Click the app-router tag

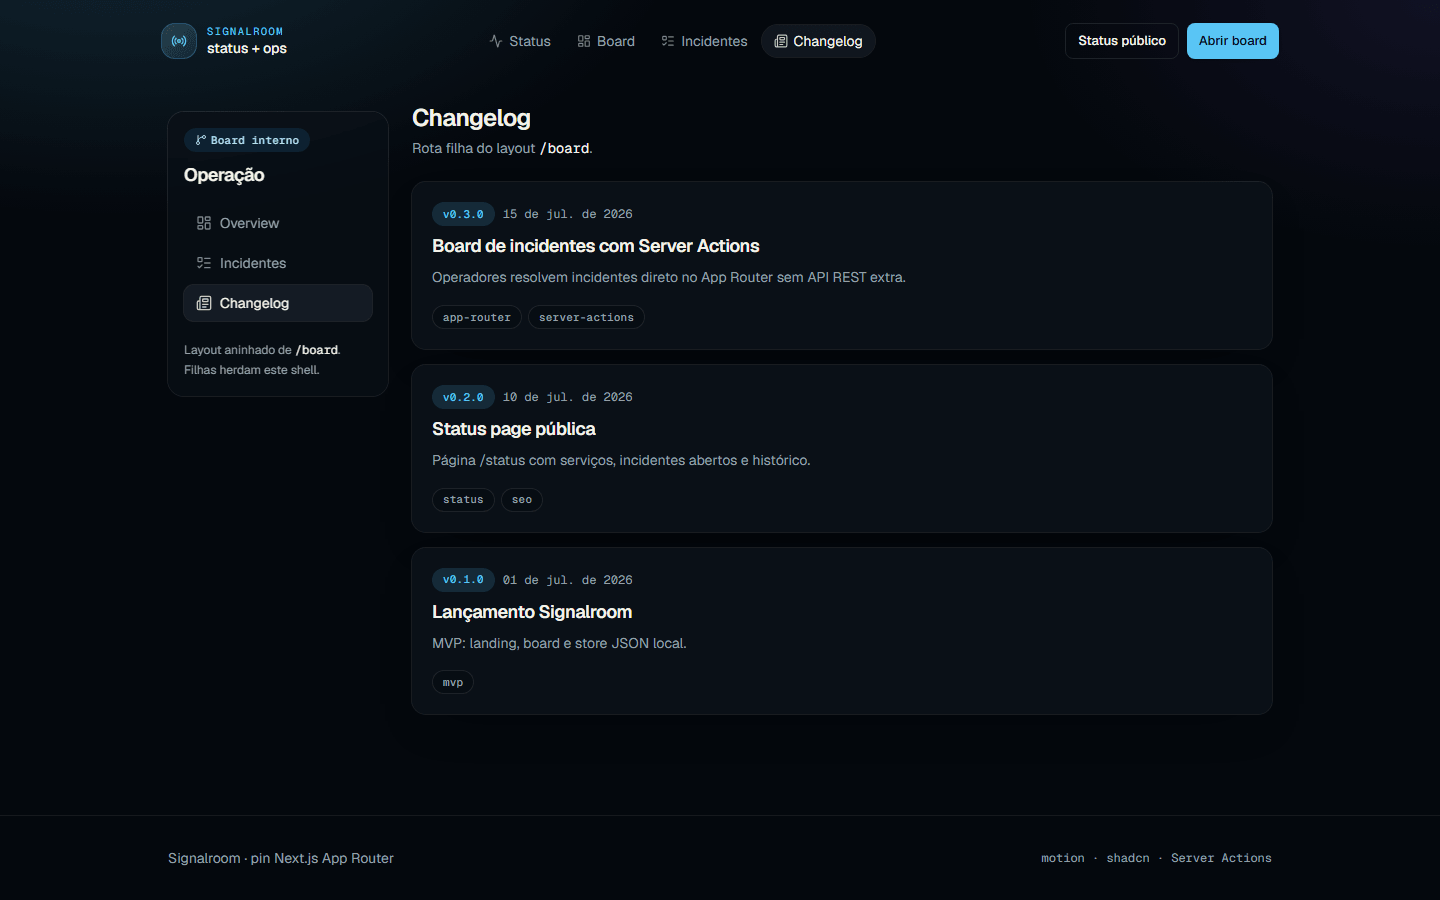(x=477, y=317)
